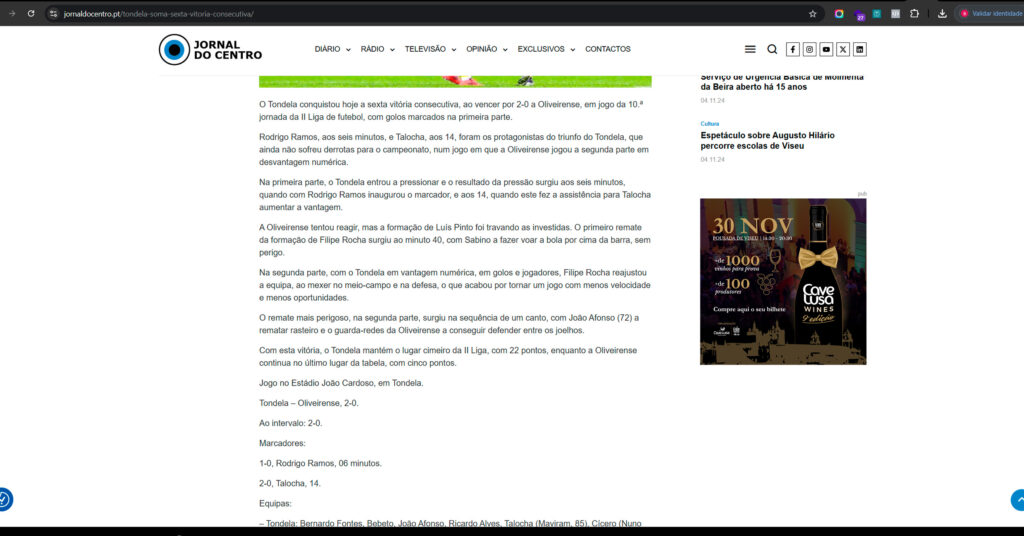Viewport: 1024px width, 536px height.
Task: Expand the Rádio dropdown menu
Action: [x=377, y=49]
